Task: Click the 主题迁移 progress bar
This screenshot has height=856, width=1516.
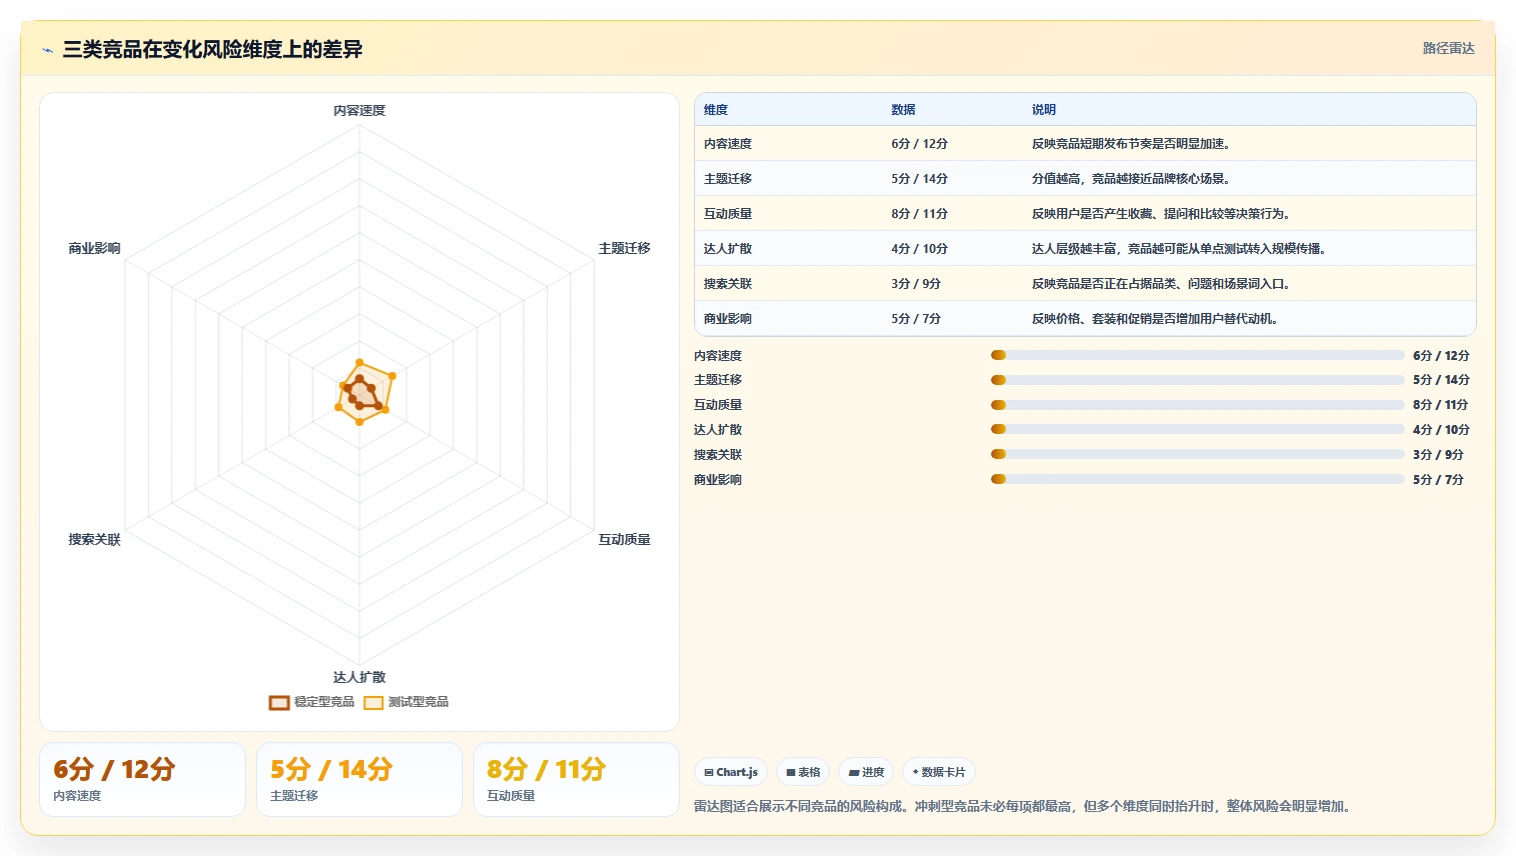Action: point(1197,380)
